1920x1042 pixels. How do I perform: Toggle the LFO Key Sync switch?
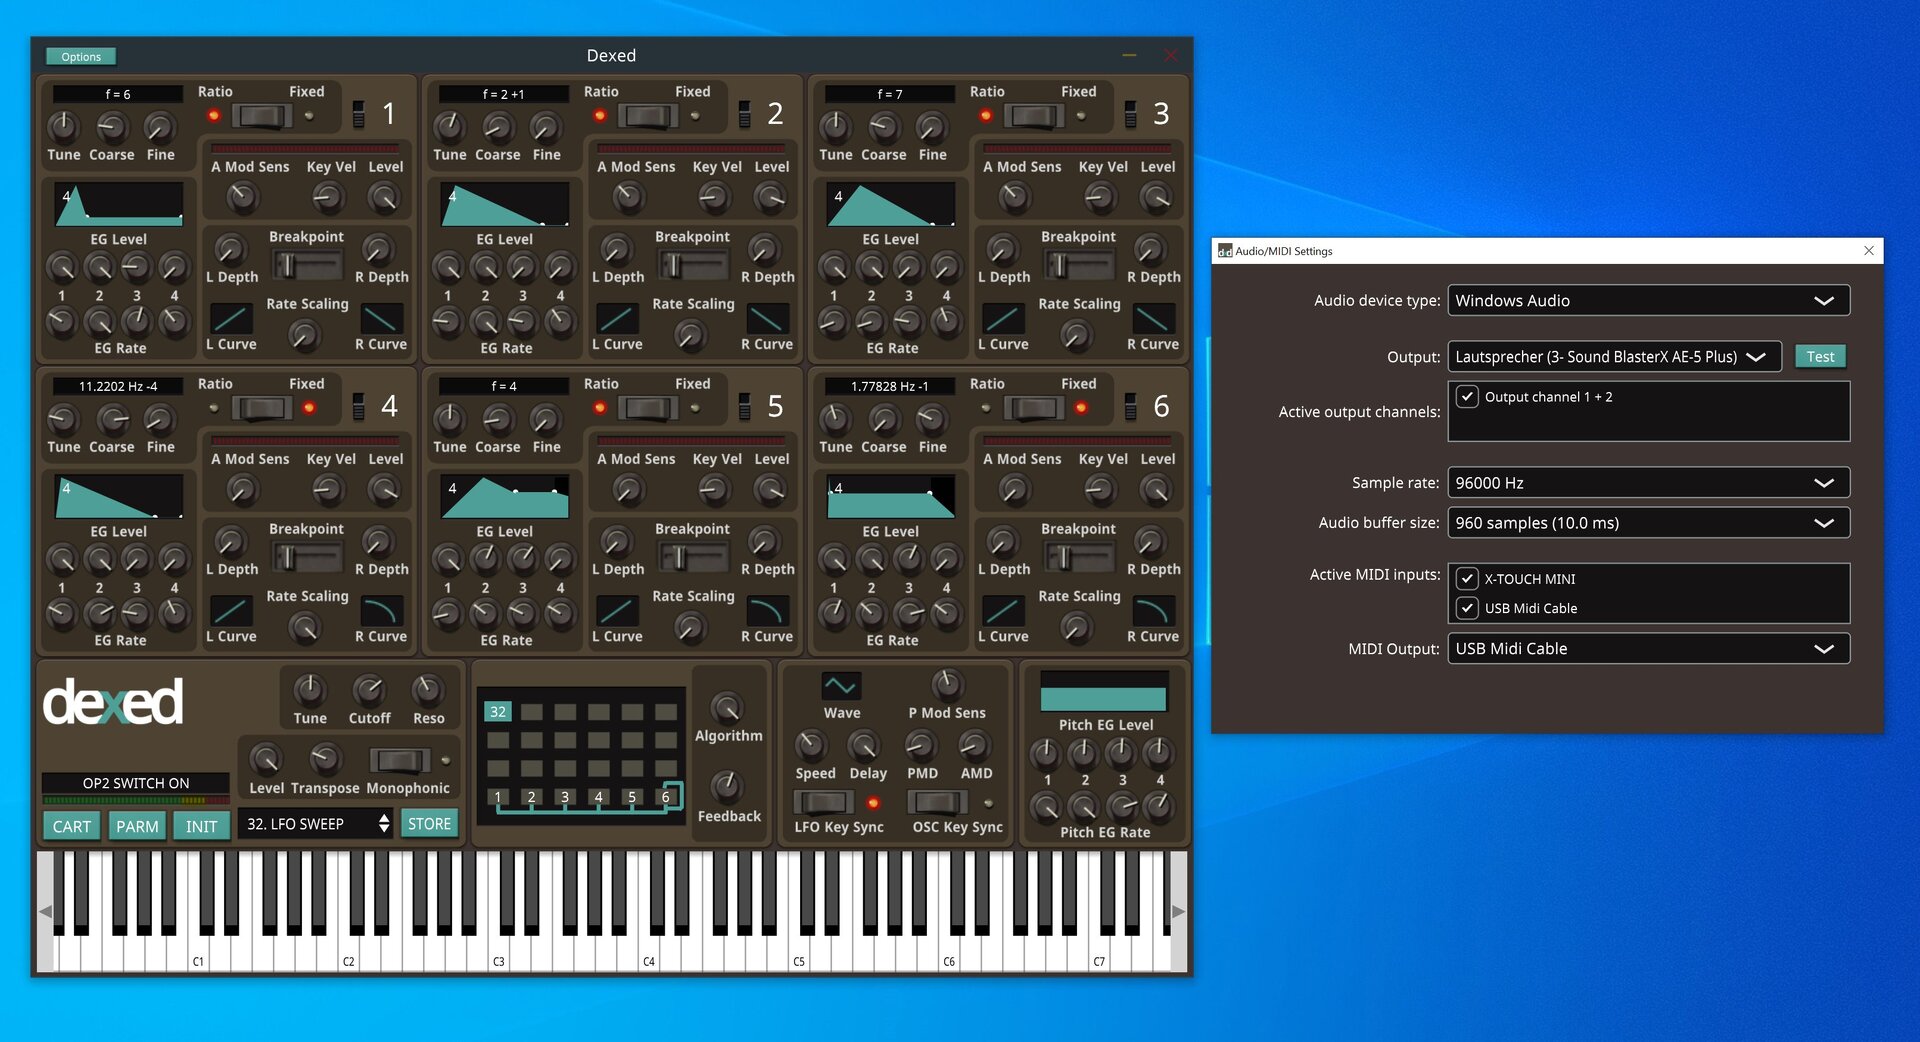[x=823, y=802]
